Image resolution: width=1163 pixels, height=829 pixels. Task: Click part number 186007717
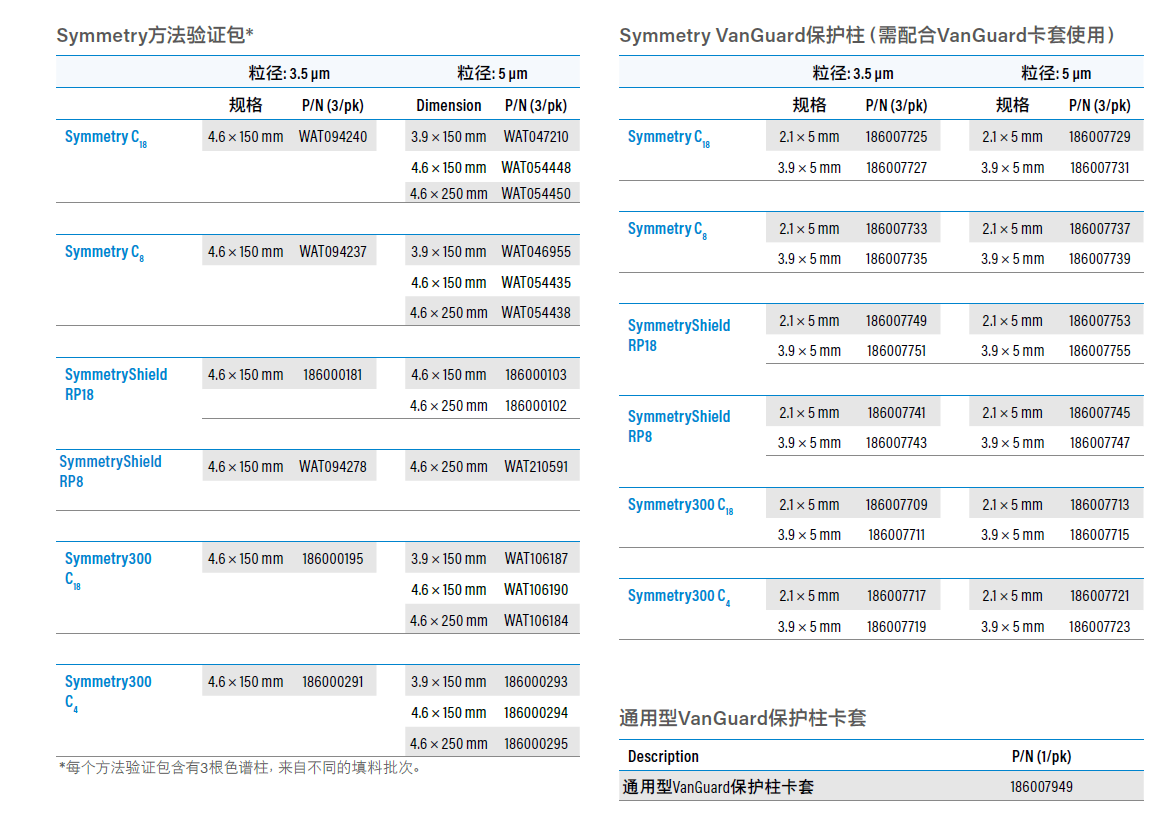[x=896, y=596]
